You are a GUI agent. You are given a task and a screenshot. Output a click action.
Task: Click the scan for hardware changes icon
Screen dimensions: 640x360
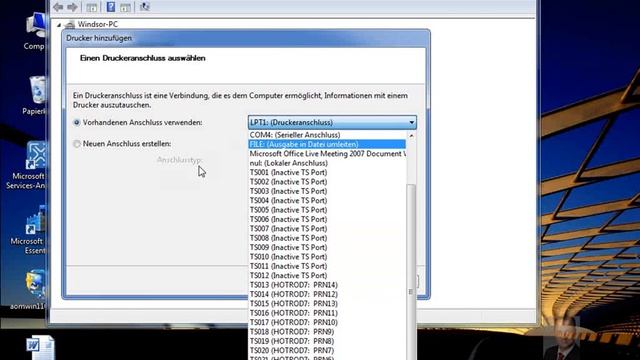pyautogui.click(x=144, y=7)
